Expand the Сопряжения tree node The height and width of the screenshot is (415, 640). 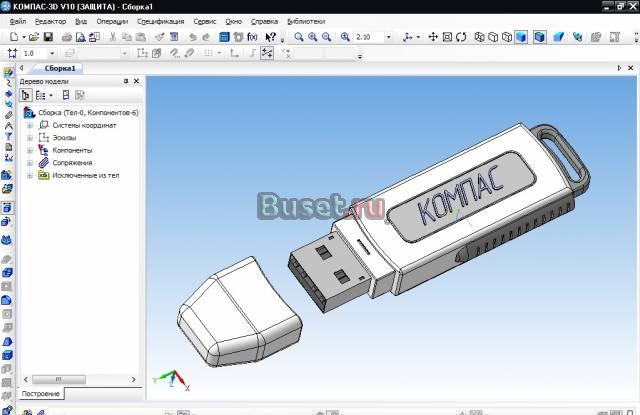tap(30, 163)
